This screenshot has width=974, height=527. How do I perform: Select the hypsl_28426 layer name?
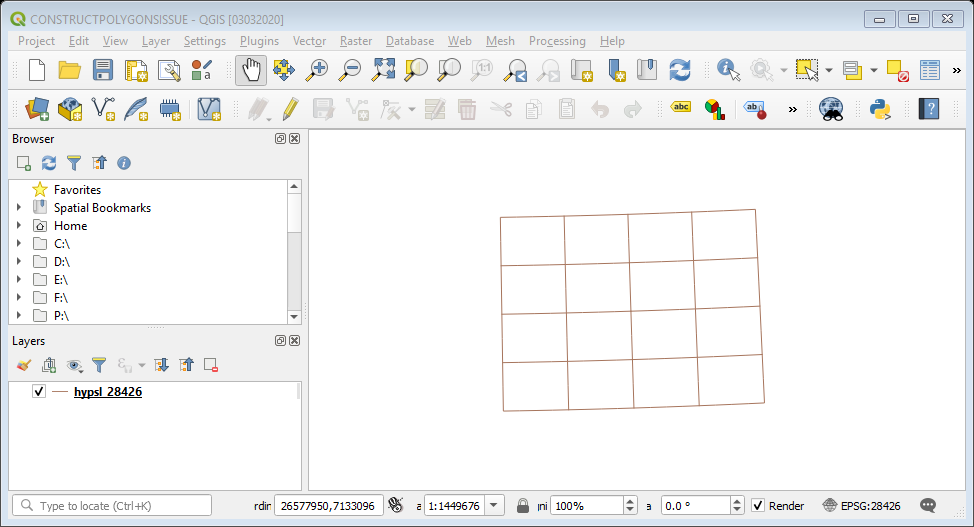pos(108,392)
